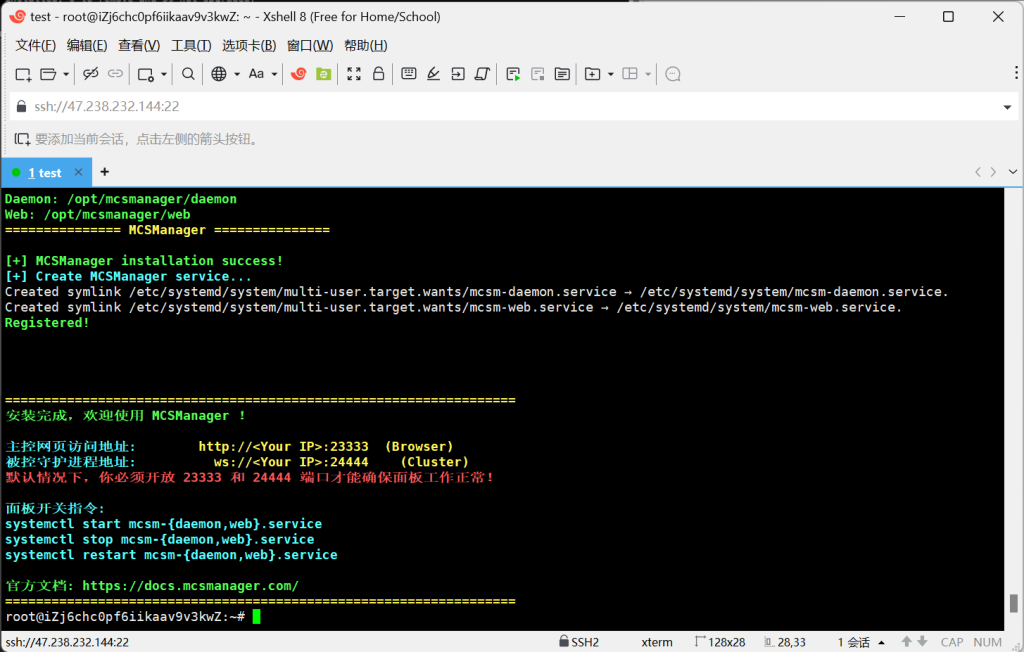This screenshot has height=652, width=1024.
Task: Click the send/transfer arrow icon
Action: click(x=458, y=74)
